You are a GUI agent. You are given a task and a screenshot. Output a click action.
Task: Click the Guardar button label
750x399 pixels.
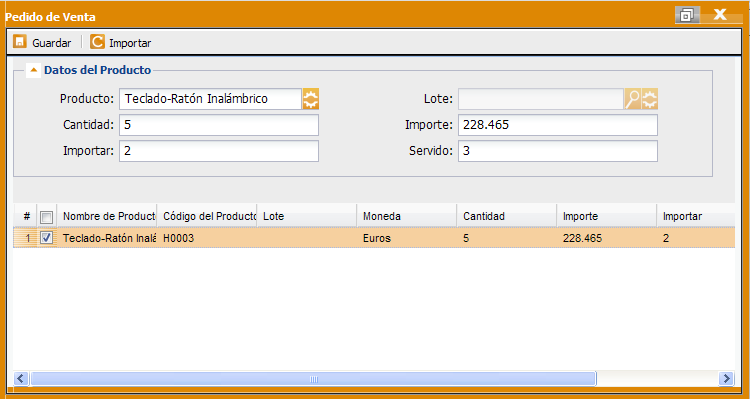(52, 43)
